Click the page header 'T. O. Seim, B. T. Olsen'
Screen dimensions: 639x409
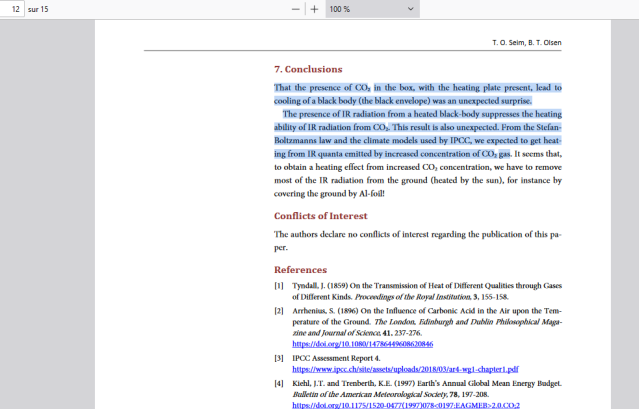pyautogui.click(x=526, y=43)
